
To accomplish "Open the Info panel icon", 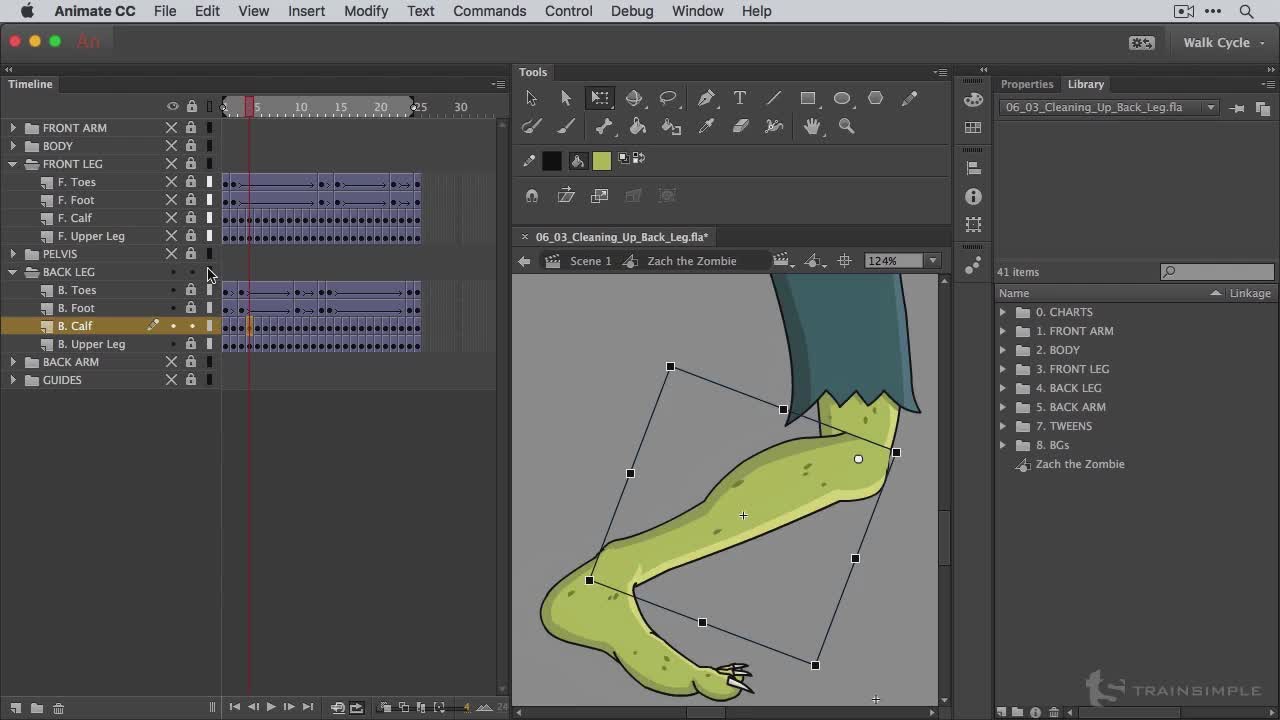I will pyautogui.click(x=974, y=197).
